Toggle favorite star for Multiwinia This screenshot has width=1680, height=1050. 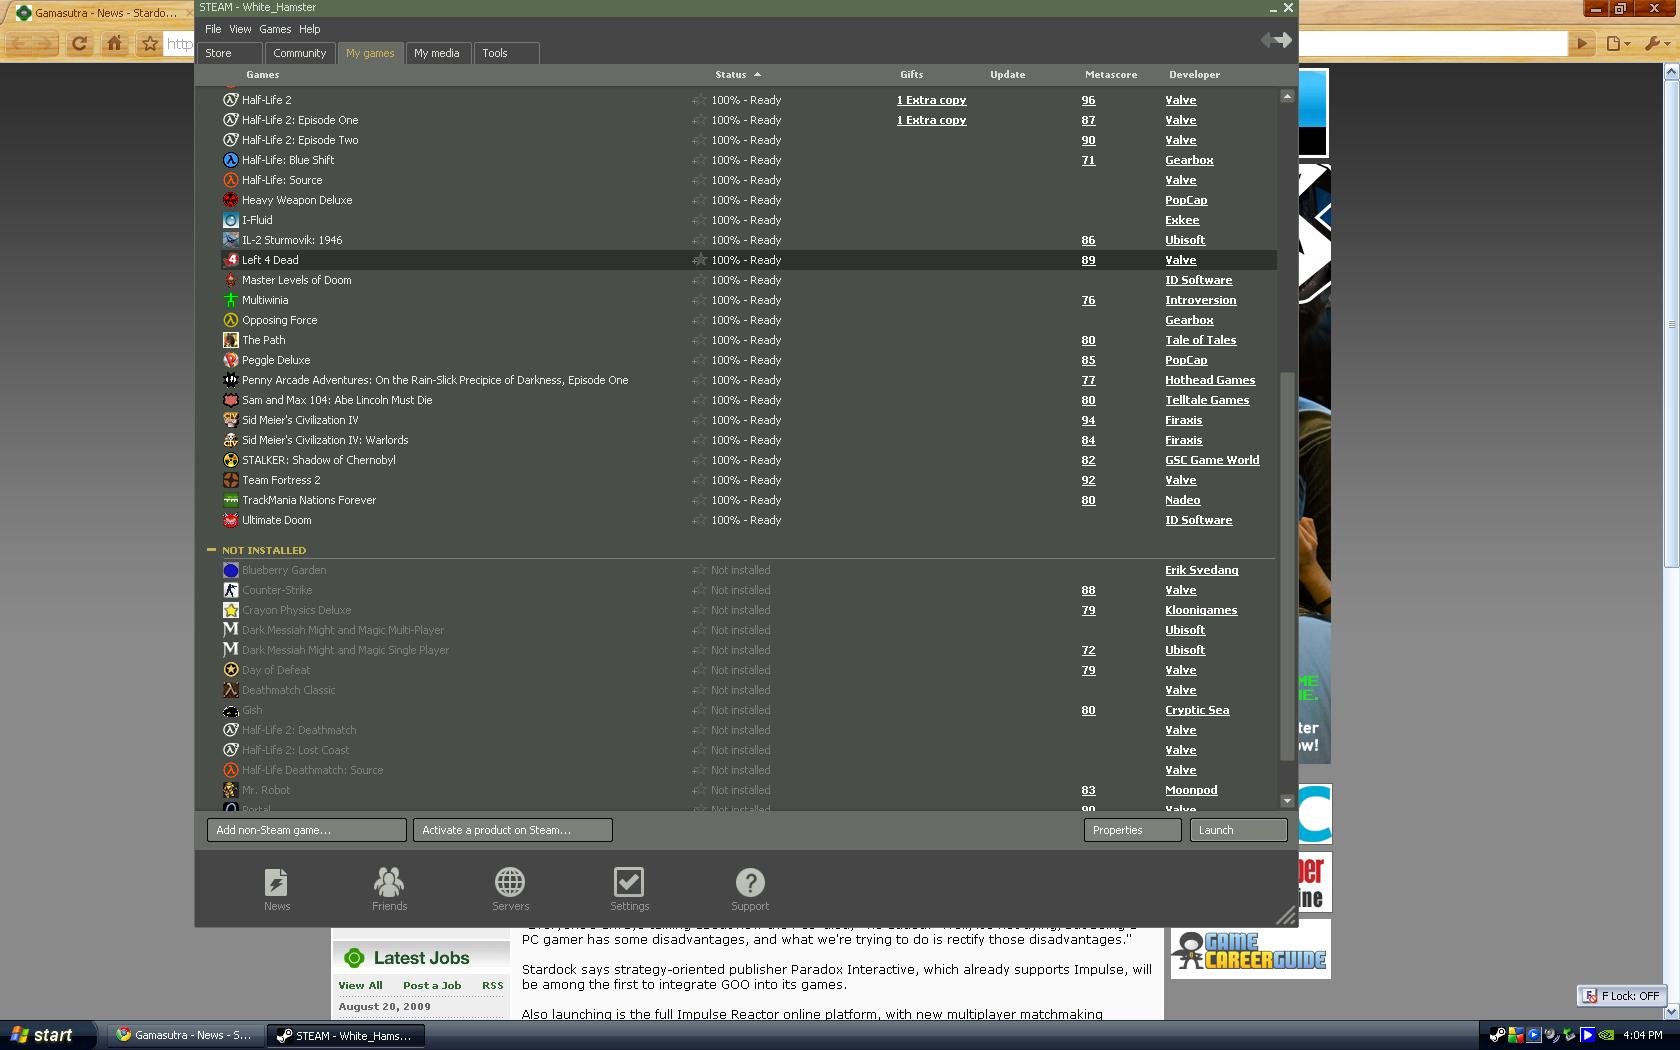(x=699, y=300)
